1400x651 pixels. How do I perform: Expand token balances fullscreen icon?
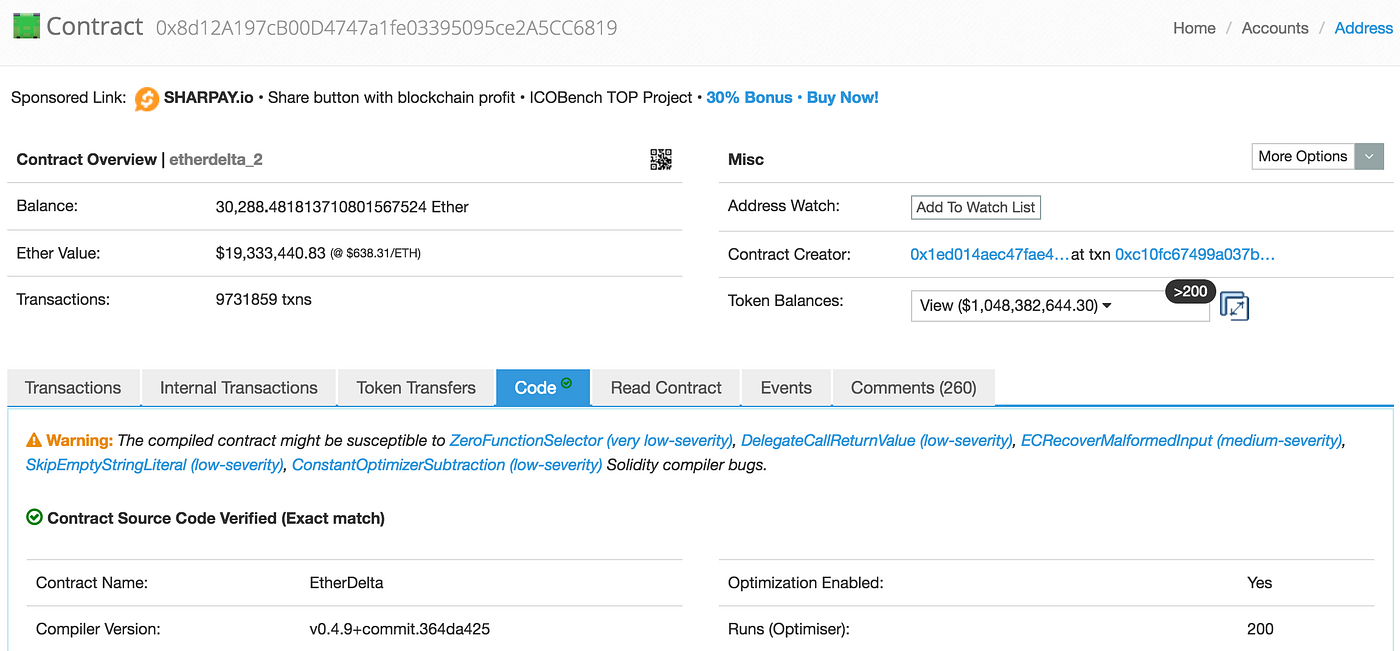coord(1235,306)
